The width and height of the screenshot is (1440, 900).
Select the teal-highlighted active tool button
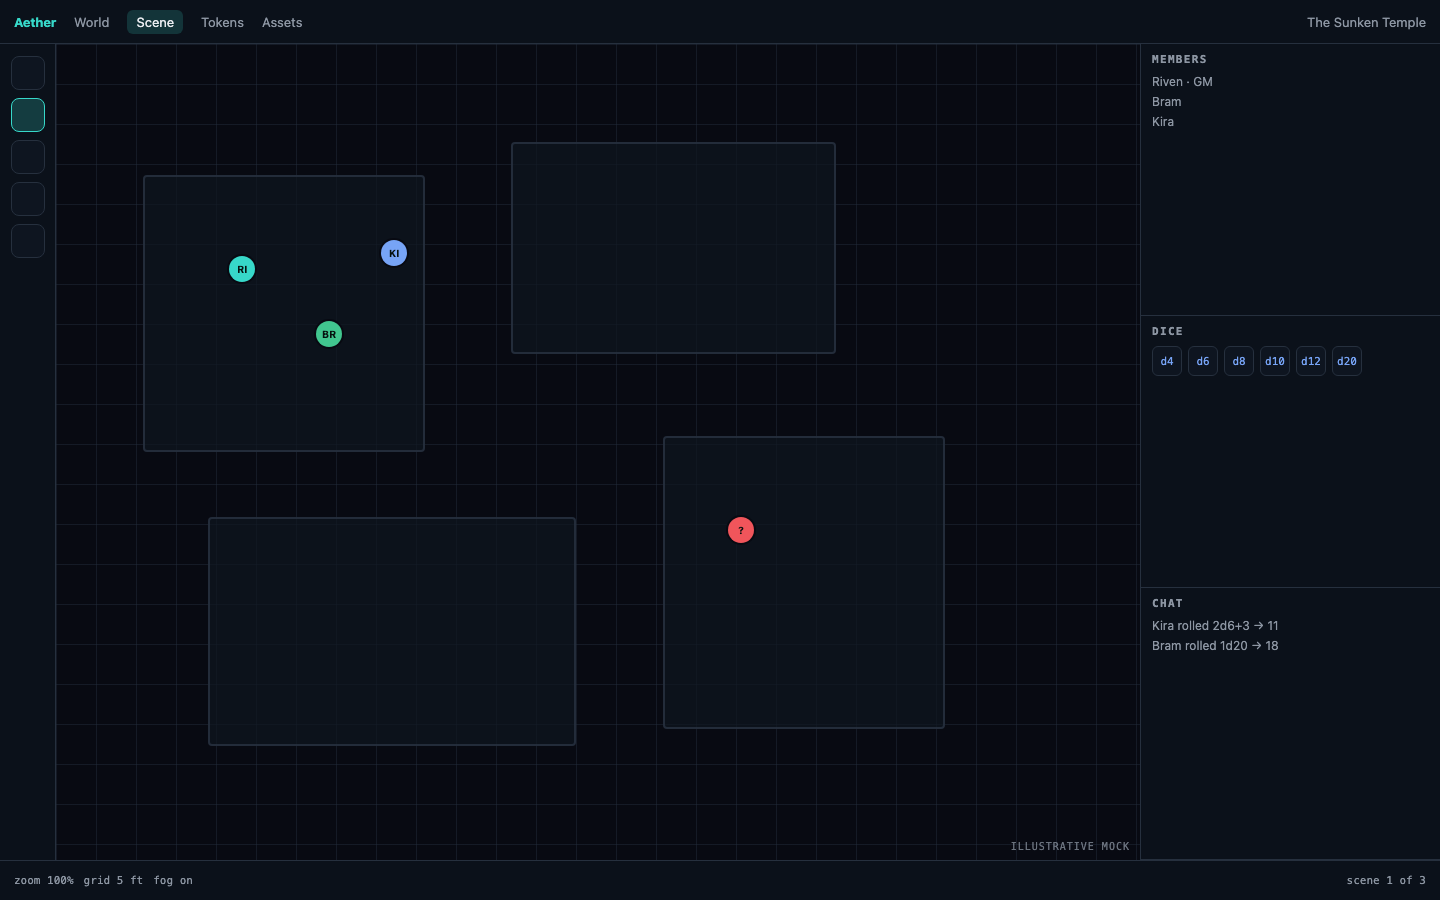pos(28,115)
